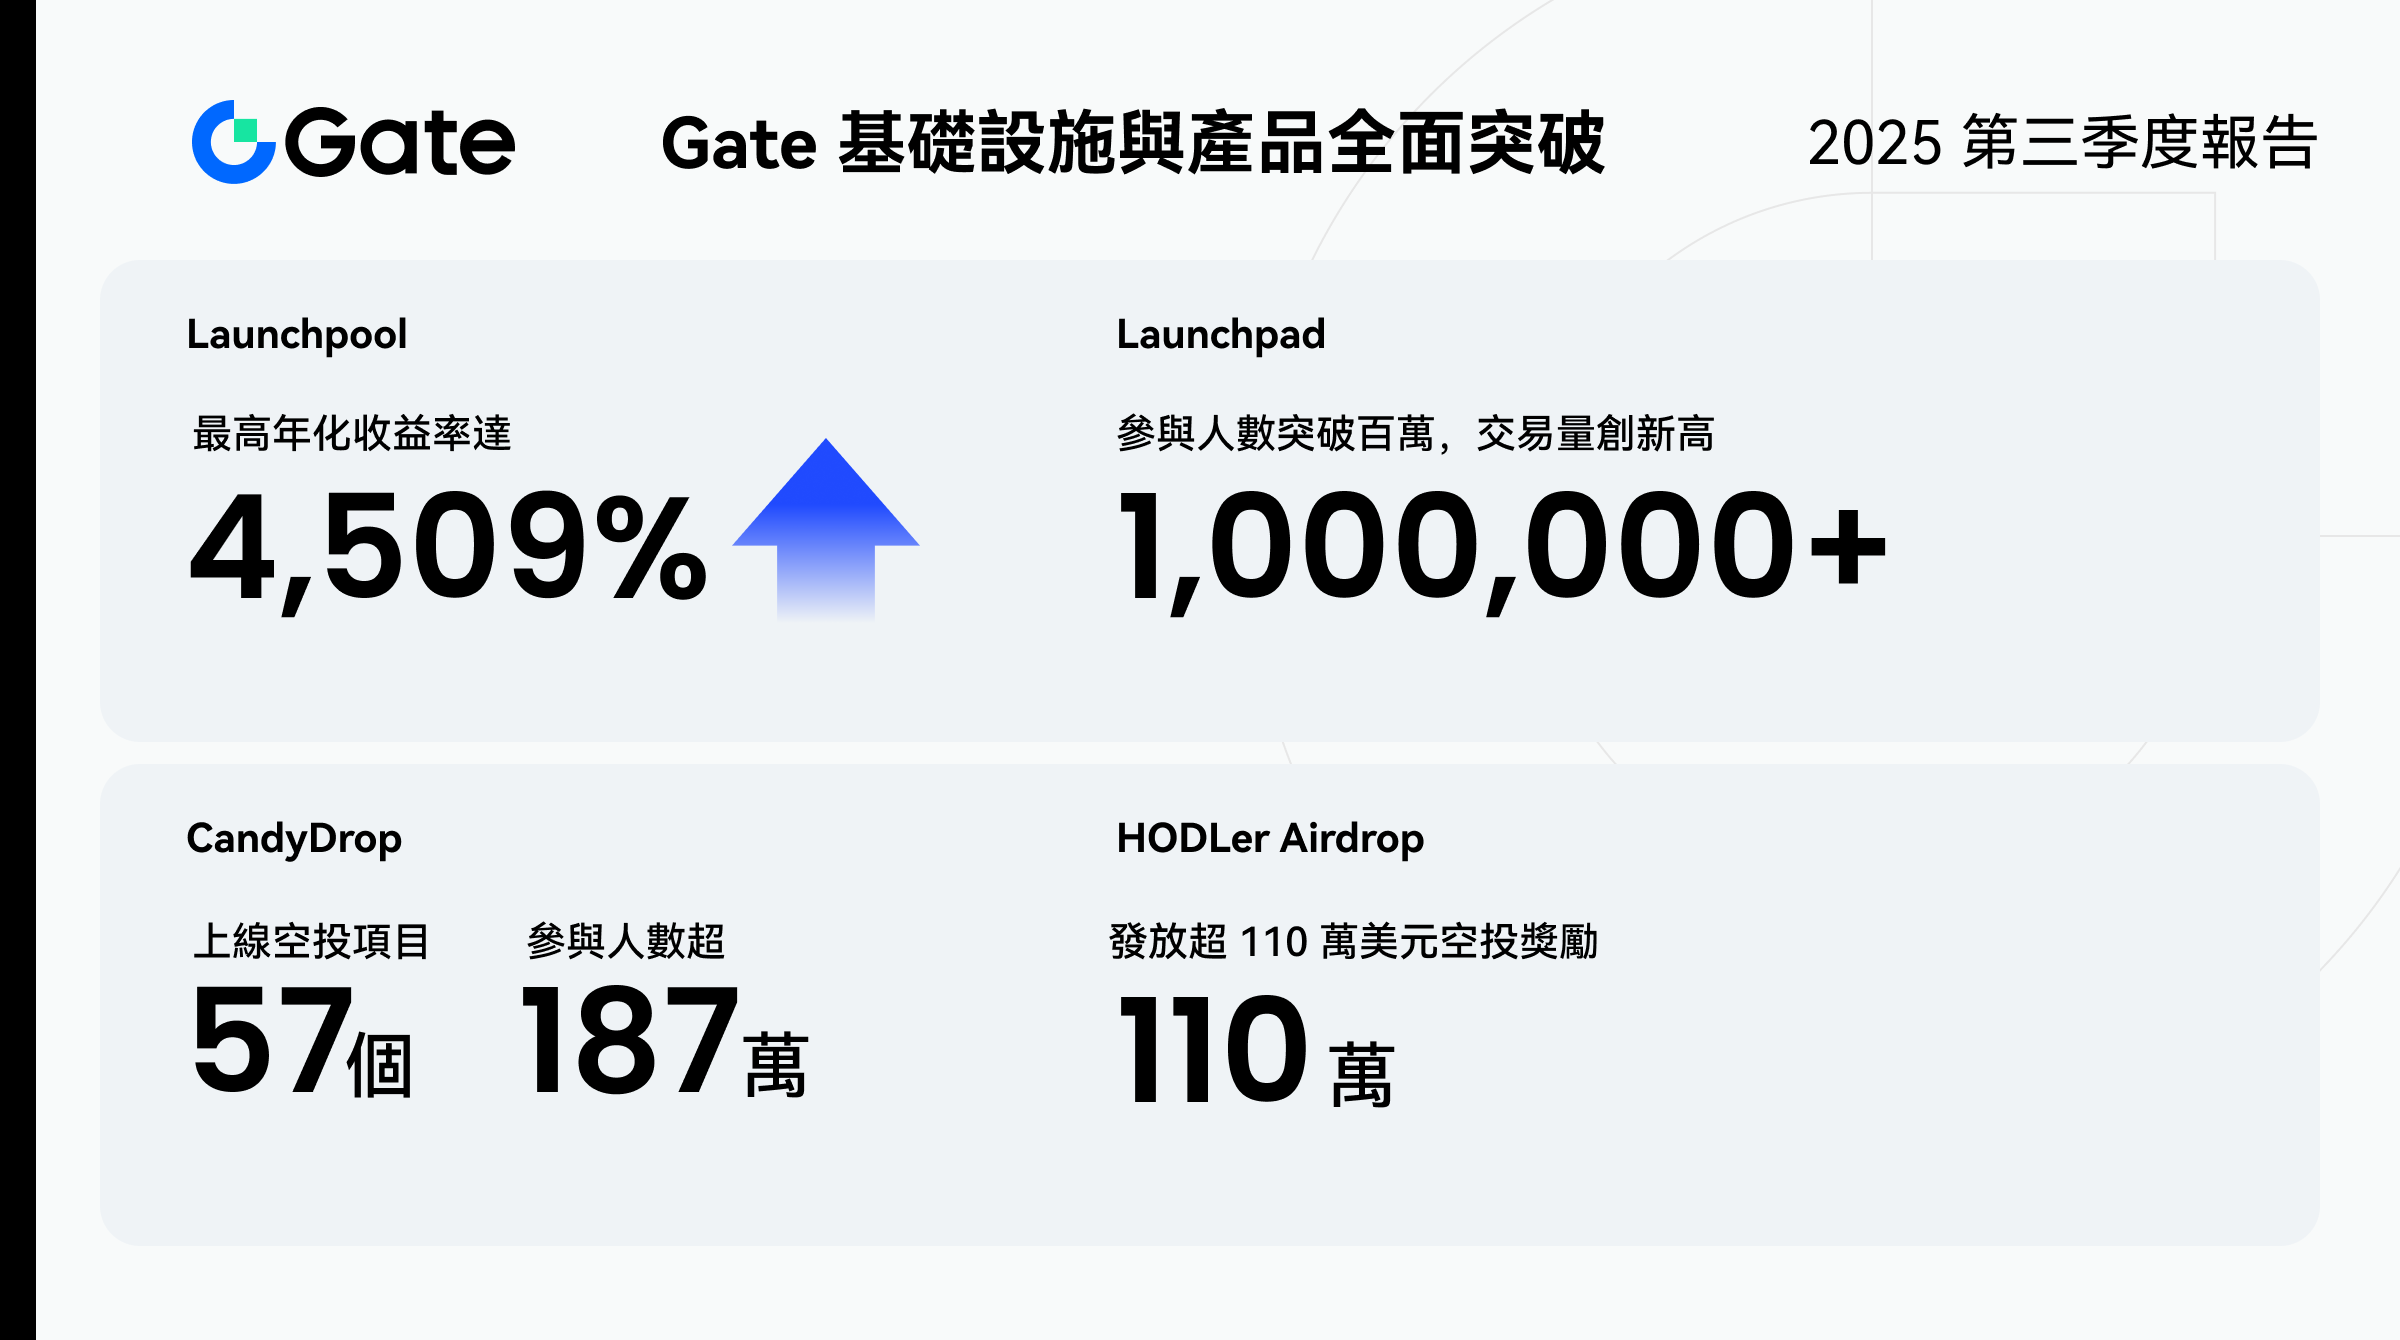Click the 最高年化收益率達 caption

(352, 434)
